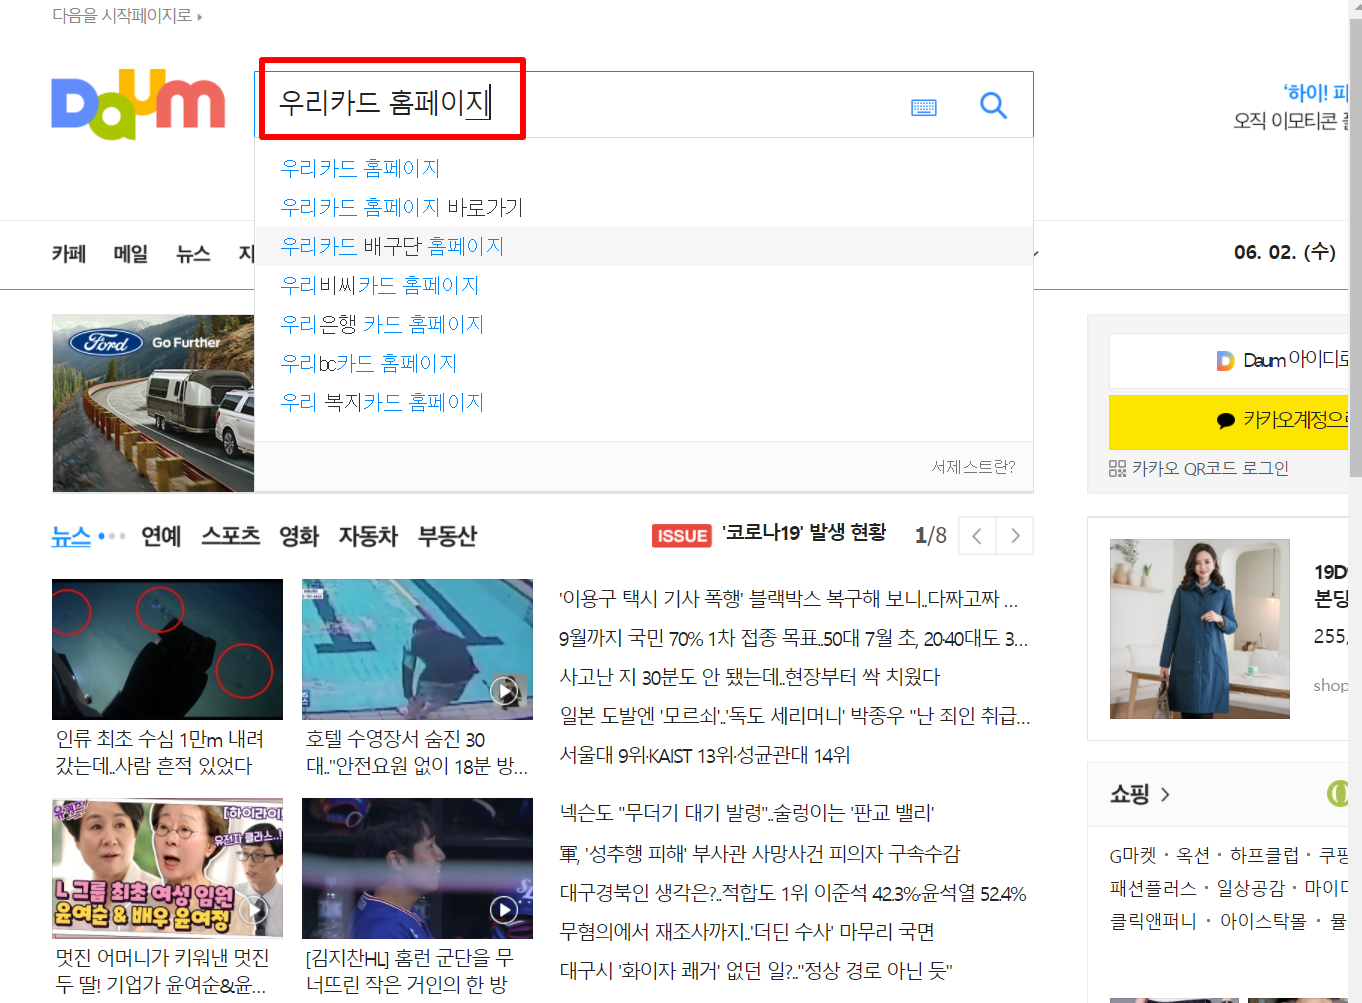Click the Ford Go Further ad banner

pyautogui.click(x=153, y=403)
